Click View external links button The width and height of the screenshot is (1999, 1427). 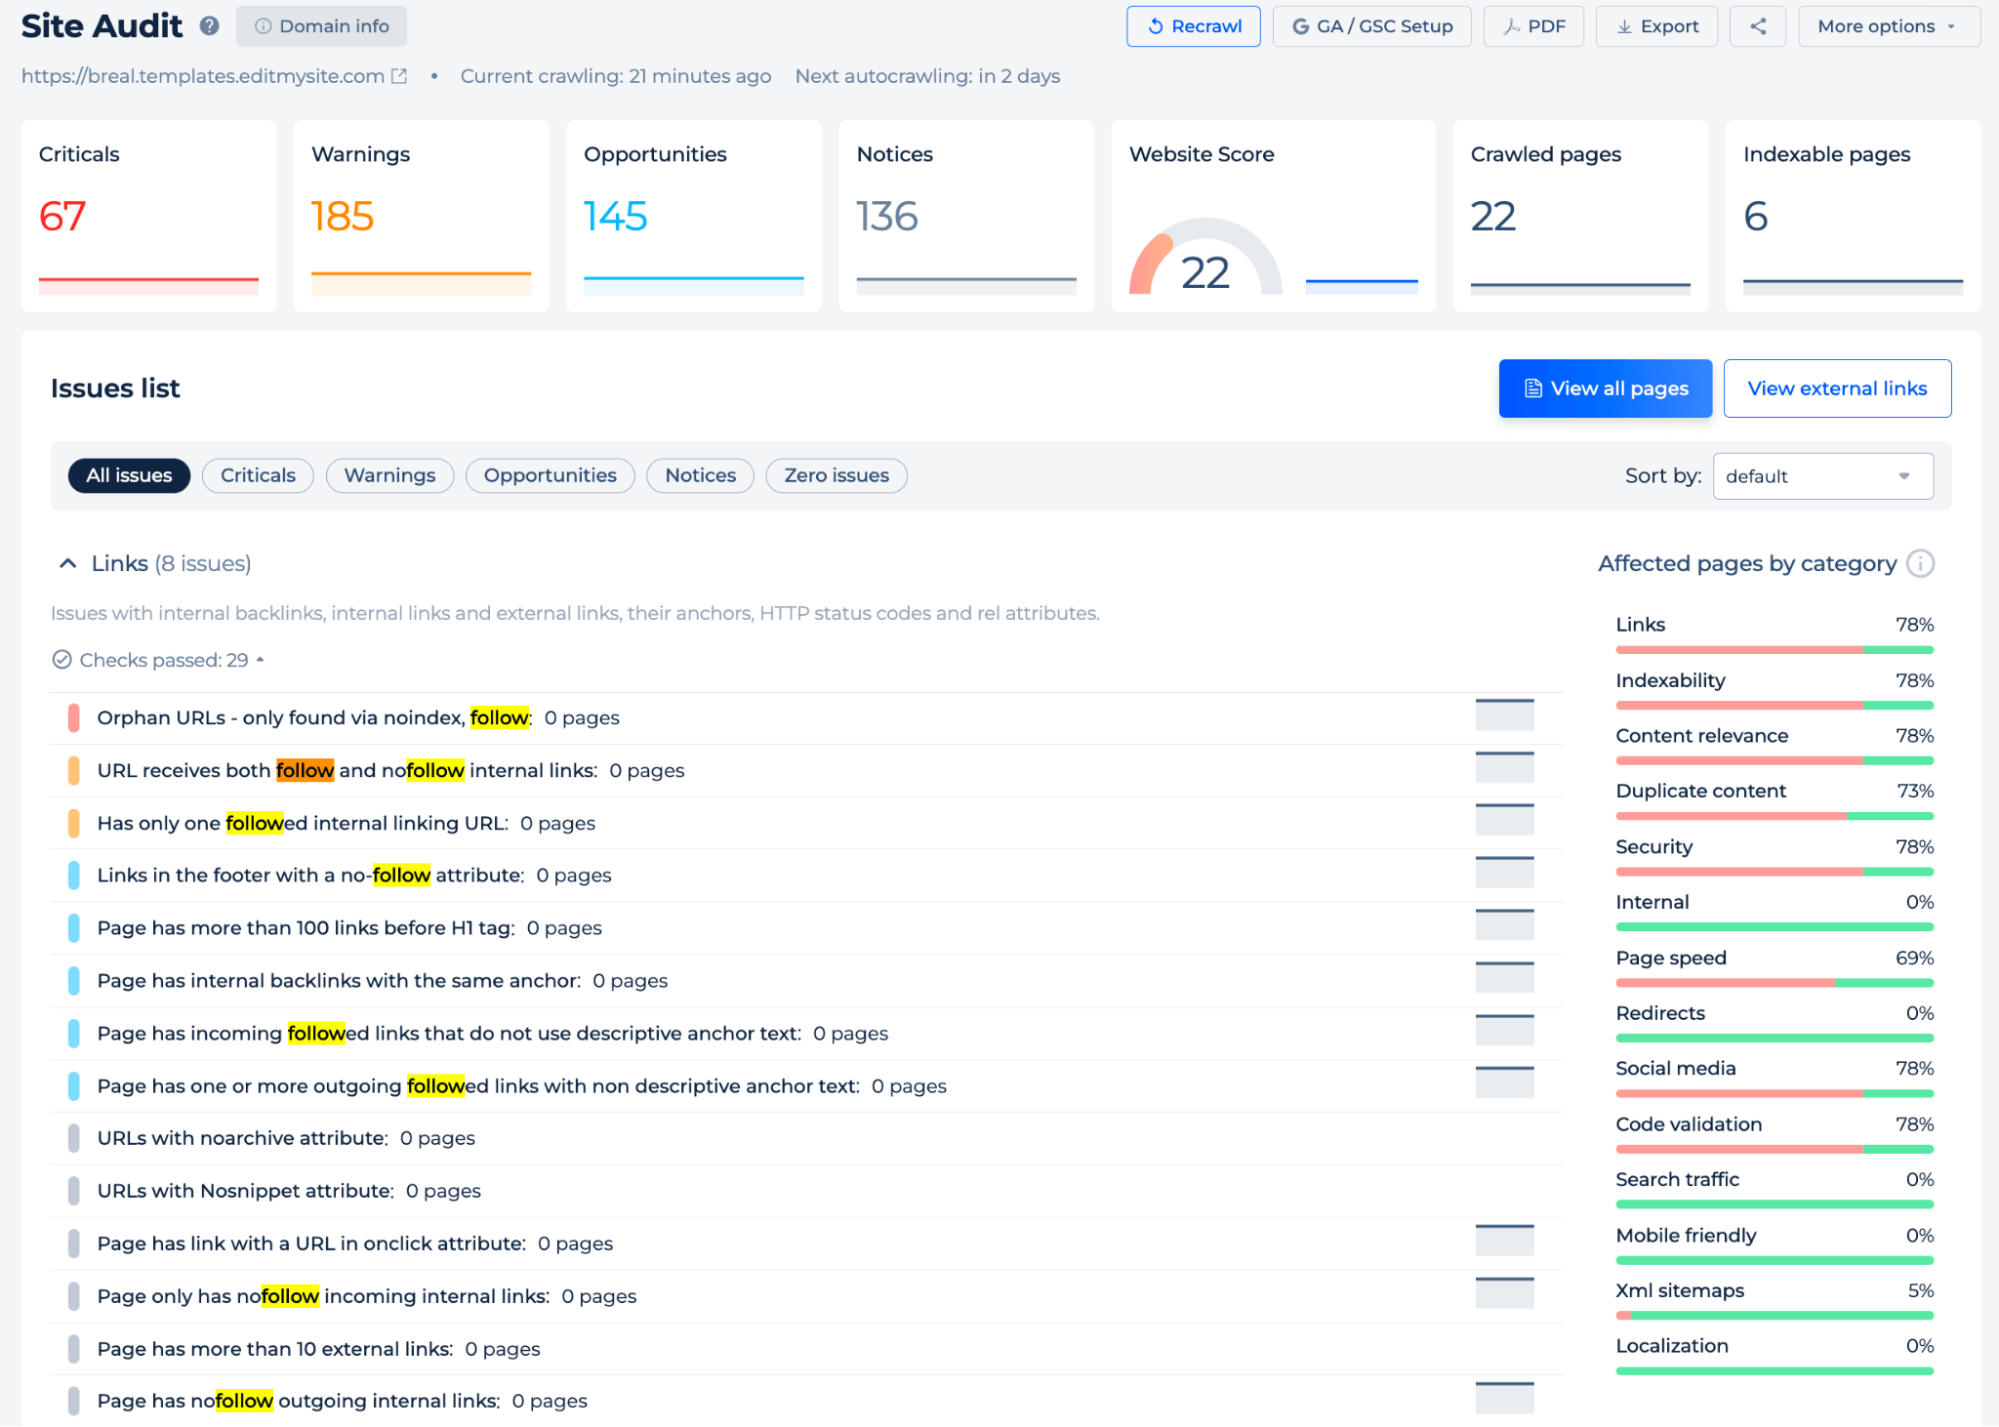point(1837,389)
